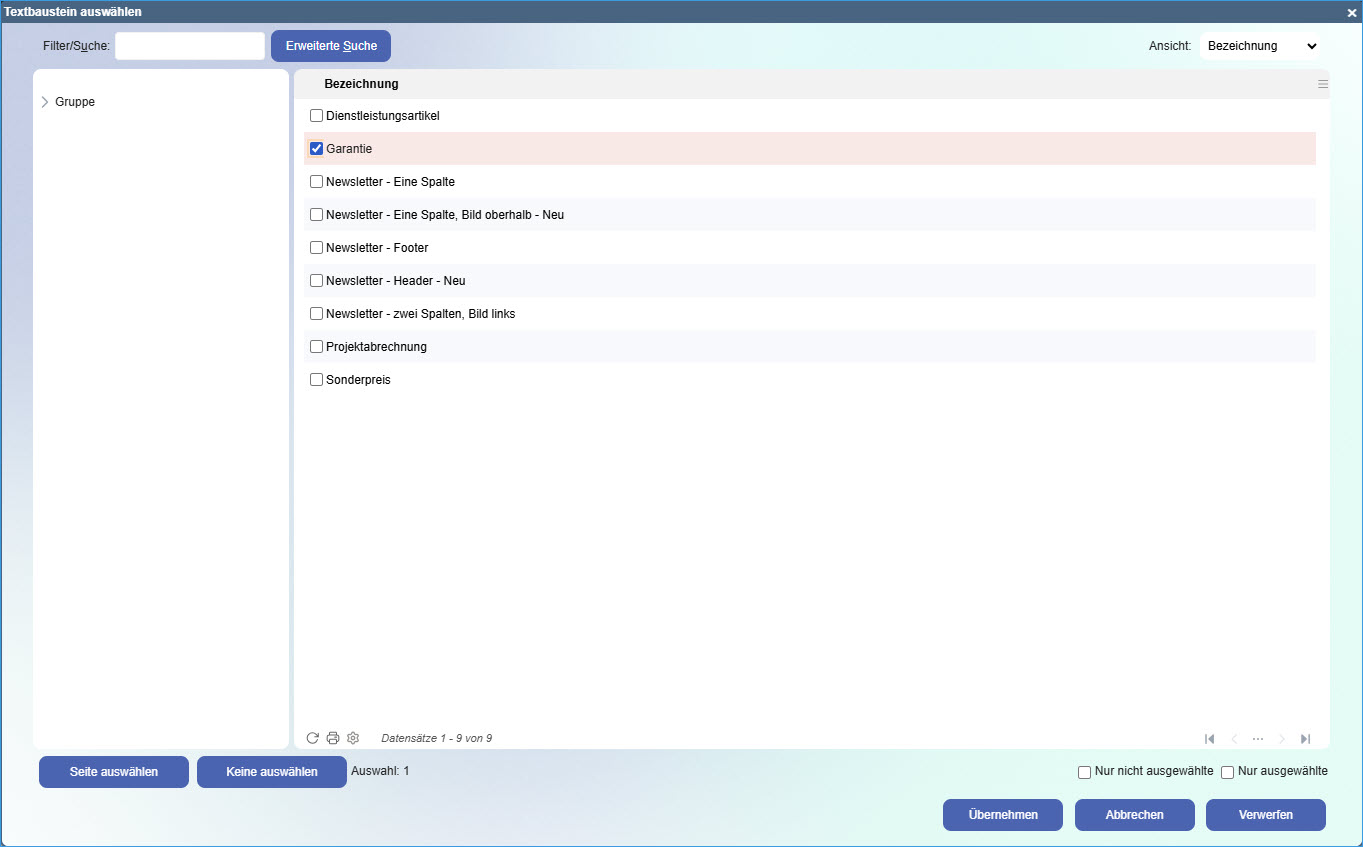Check the Sonderpreis checkbox
The height and width of the screenshot is (847, 1363).
(x=317, y=380)
